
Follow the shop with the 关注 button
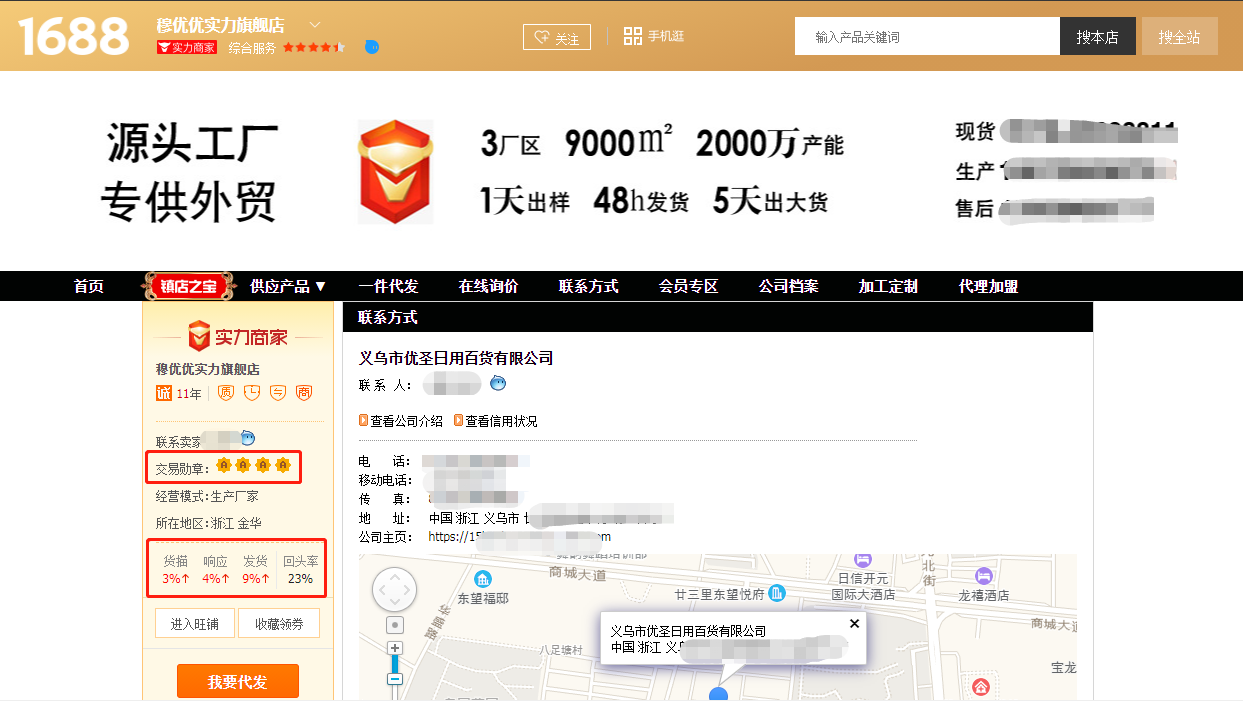click(x=557, y=37)
